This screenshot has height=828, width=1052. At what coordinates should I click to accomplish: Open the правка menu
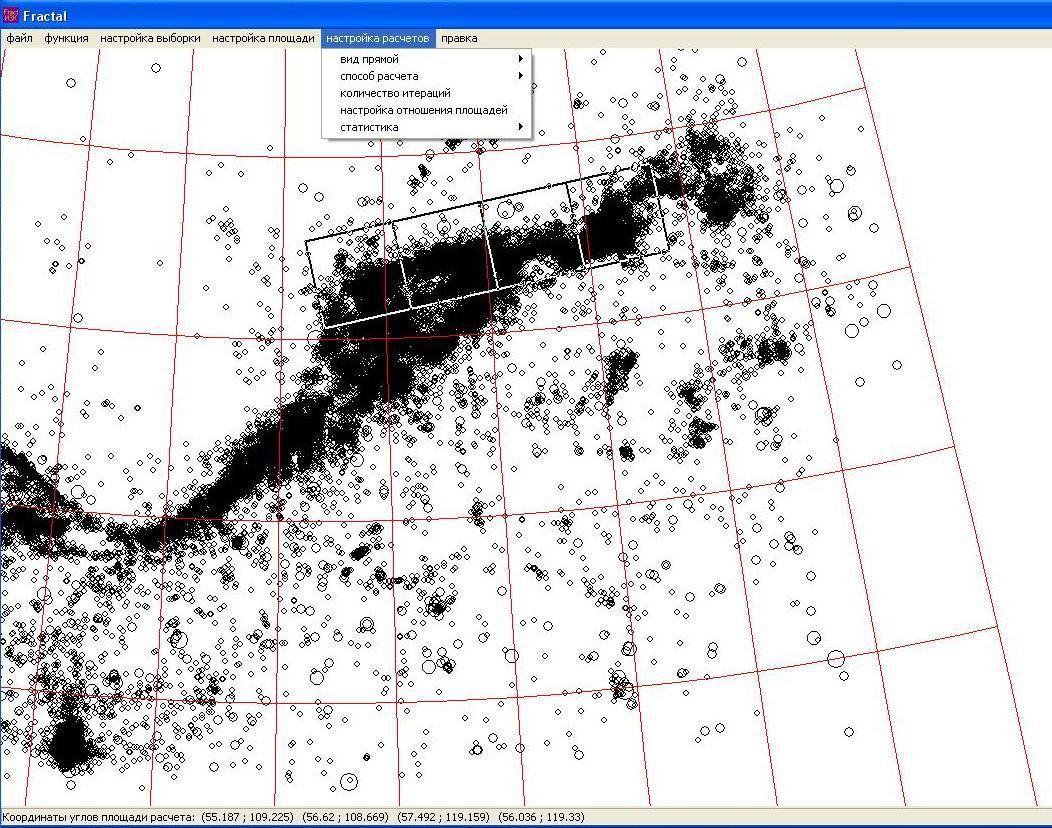[459, 38]
